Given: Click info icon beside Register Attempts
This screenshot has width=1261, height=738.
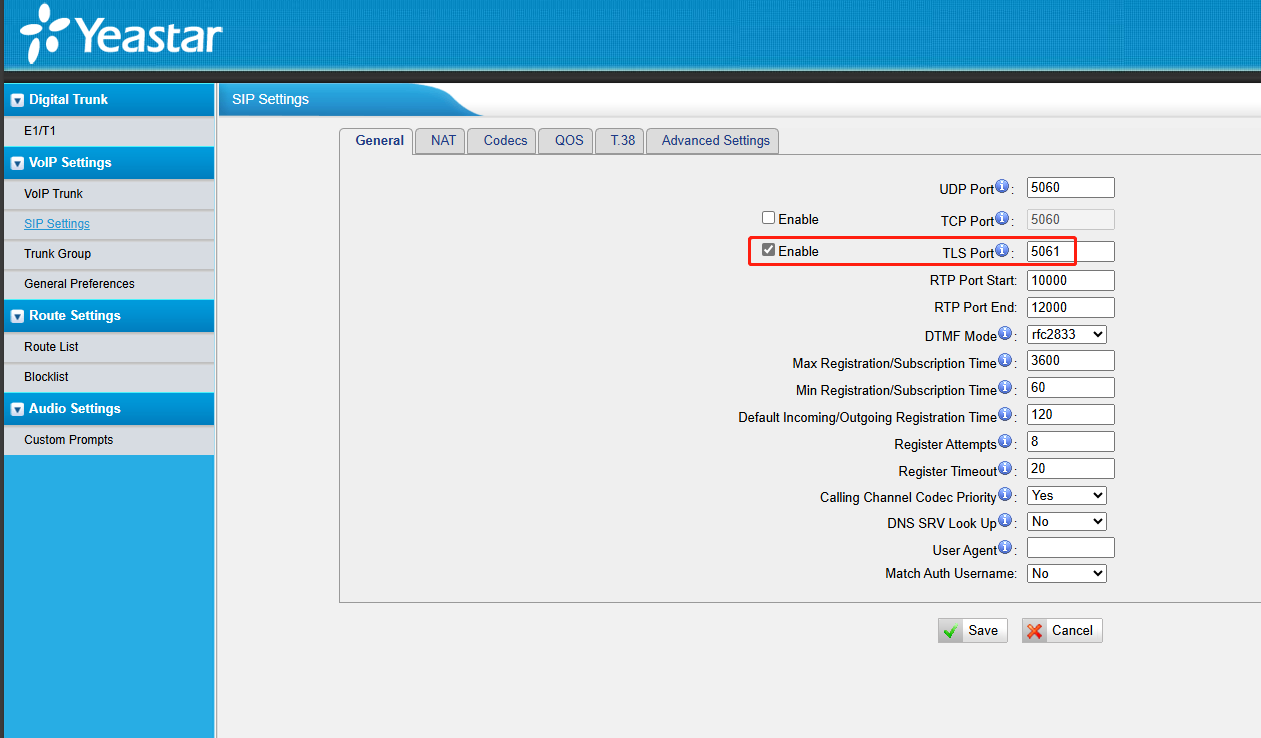Looking at the screenshot, I should click(1005, 442).
